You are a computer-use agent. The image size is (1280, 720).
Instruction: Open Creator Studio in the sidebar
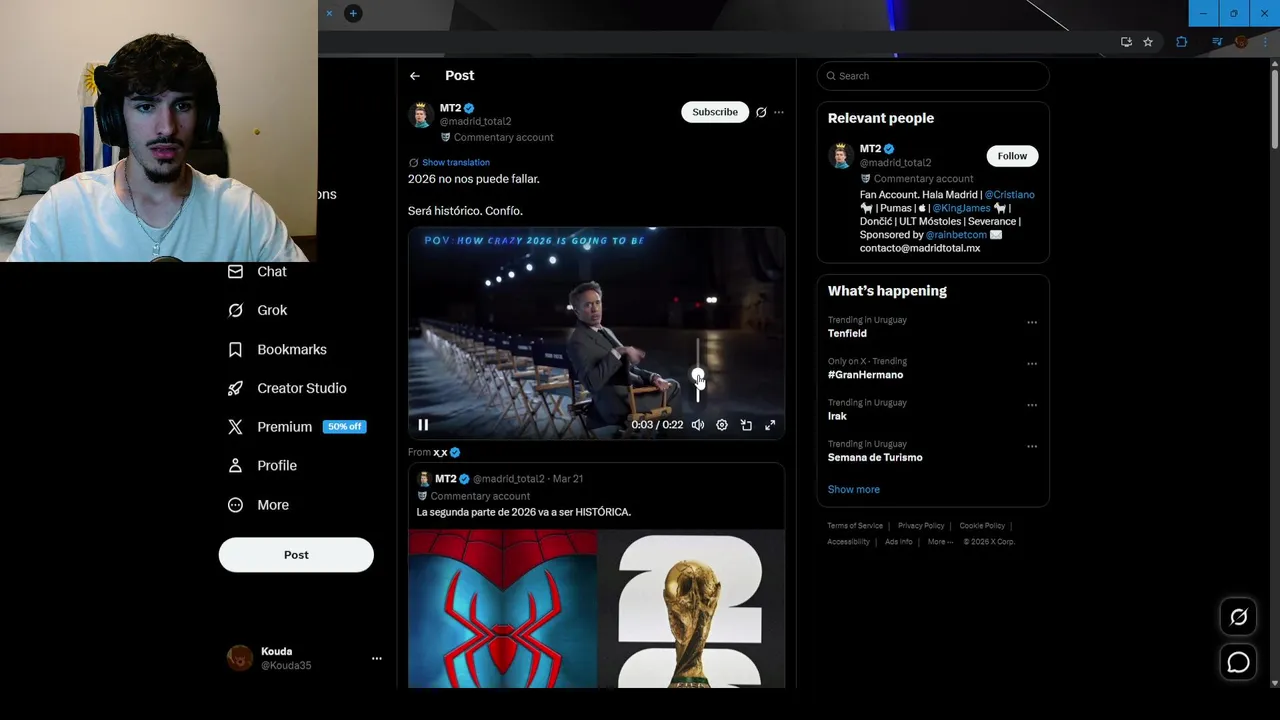pos(287,389)
